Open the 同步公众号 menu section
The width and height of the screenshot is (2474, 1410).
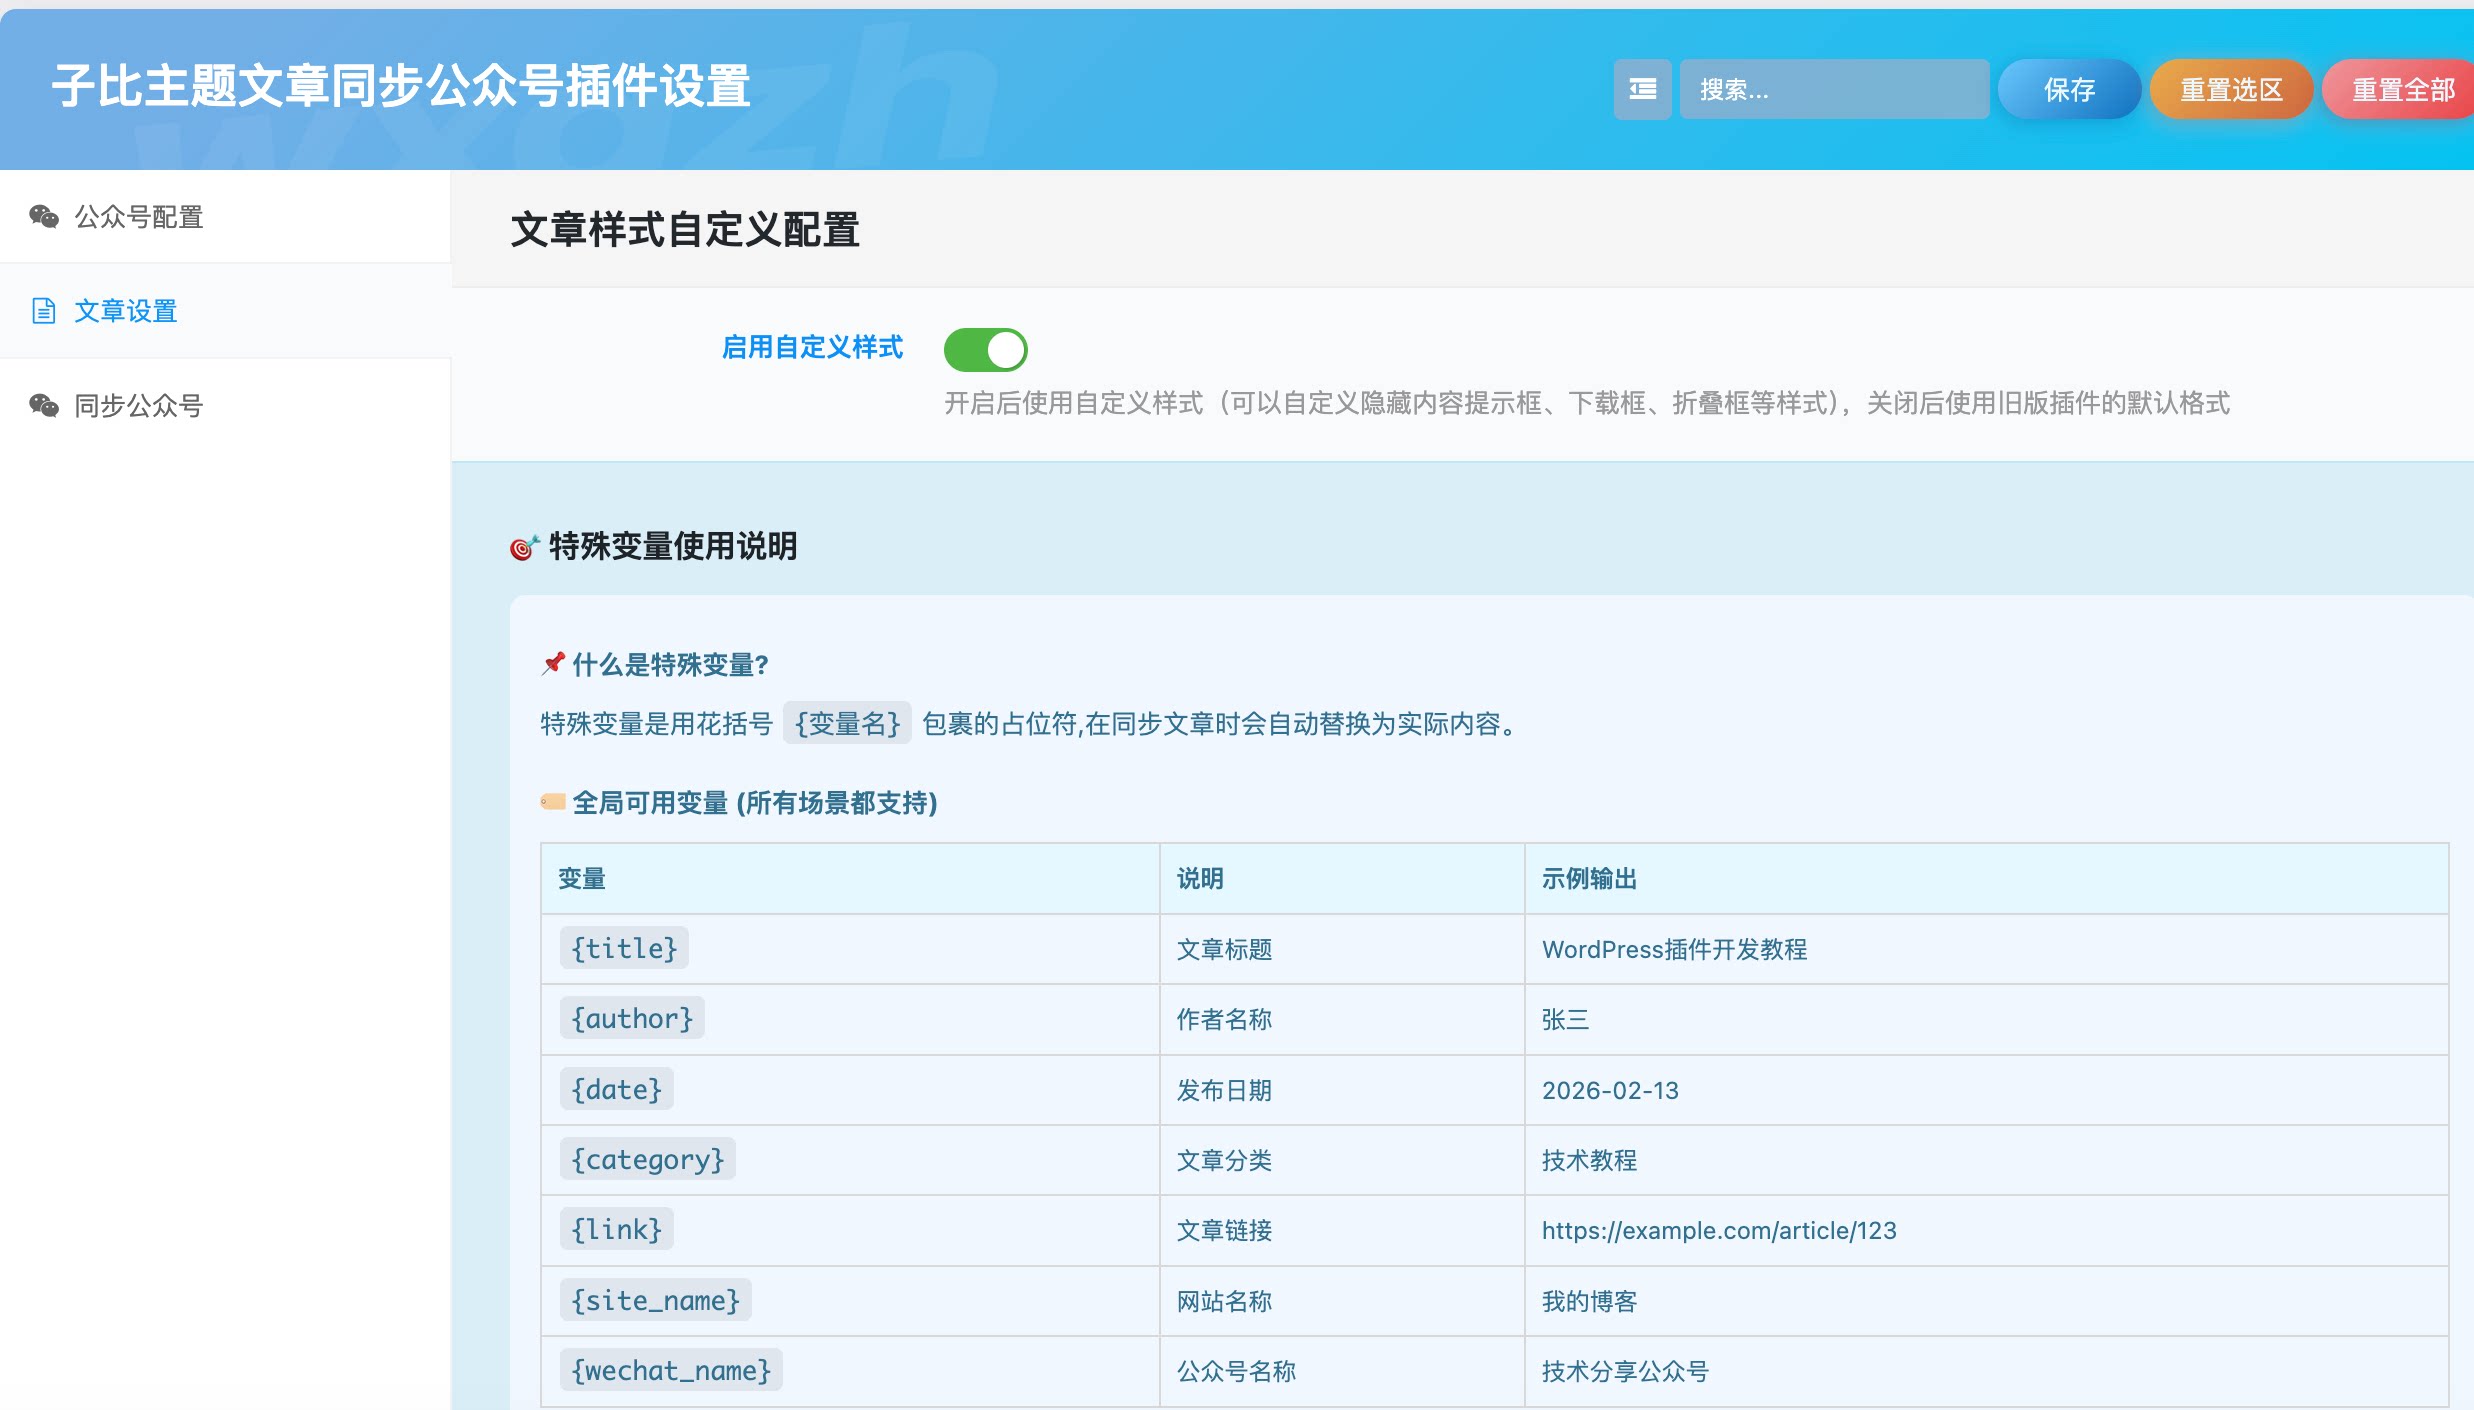[225, 405]
